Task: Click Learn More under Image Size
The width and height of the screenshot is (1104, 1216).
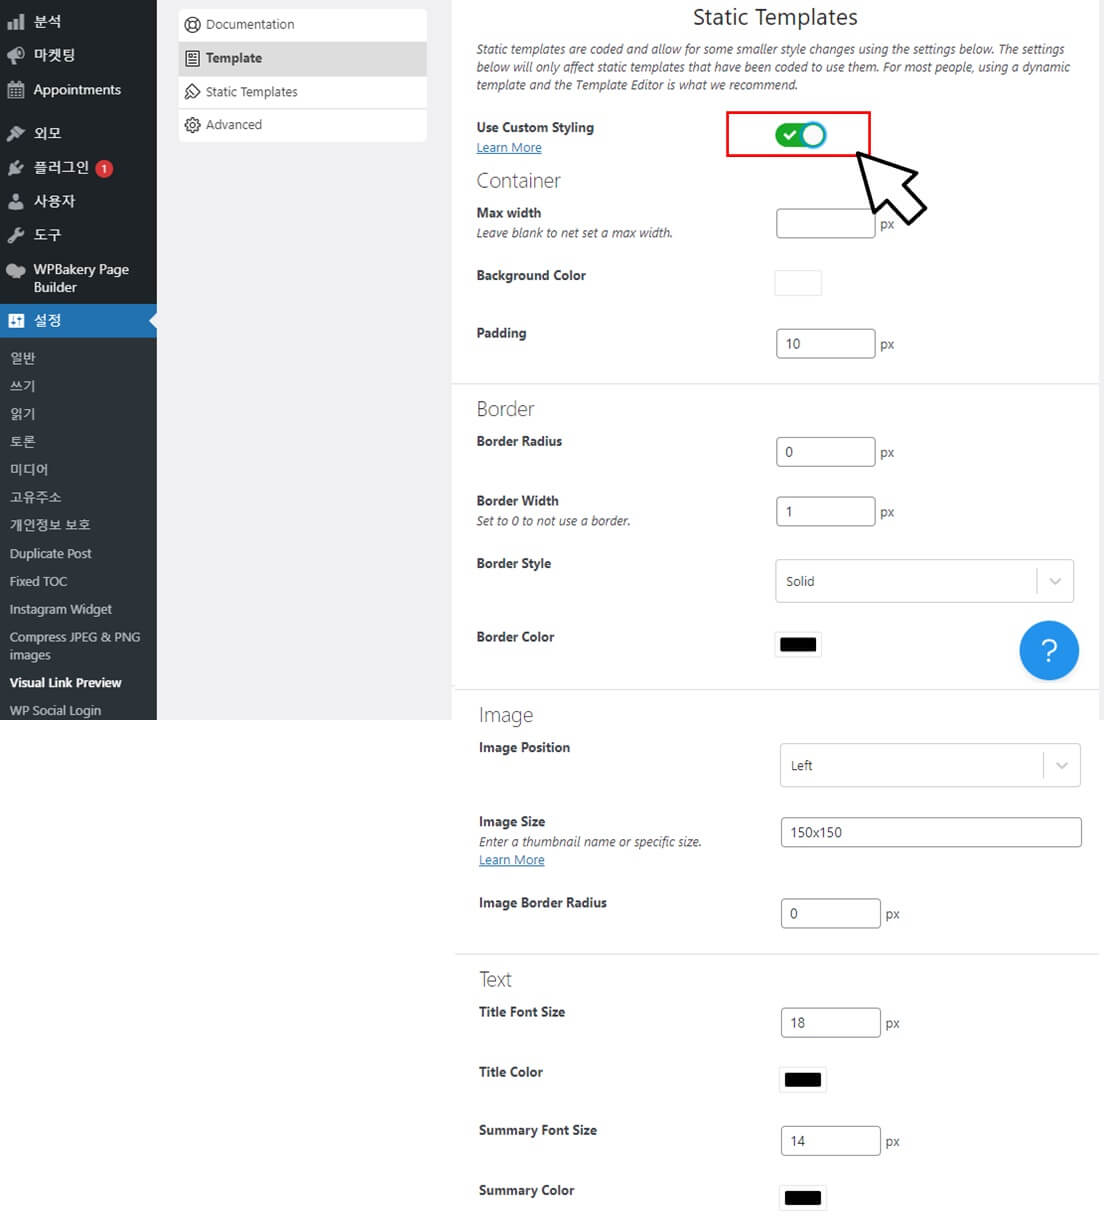Action: tap(511, 860)
